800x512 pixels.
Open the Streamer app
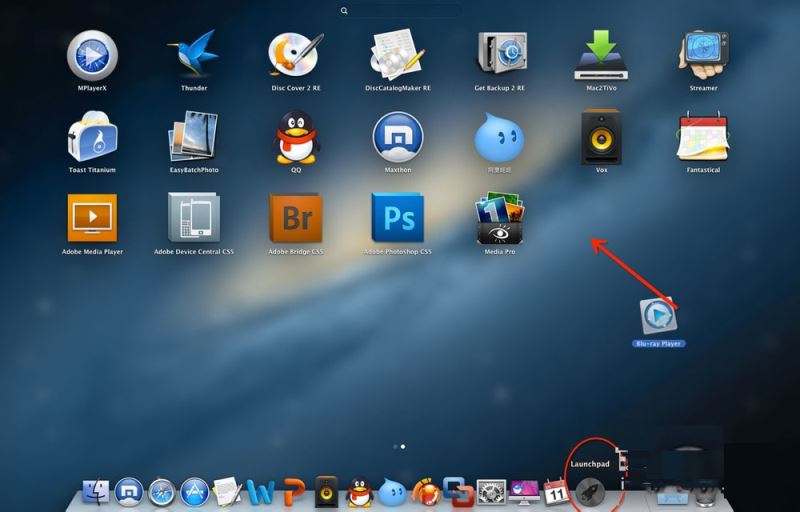704,55
